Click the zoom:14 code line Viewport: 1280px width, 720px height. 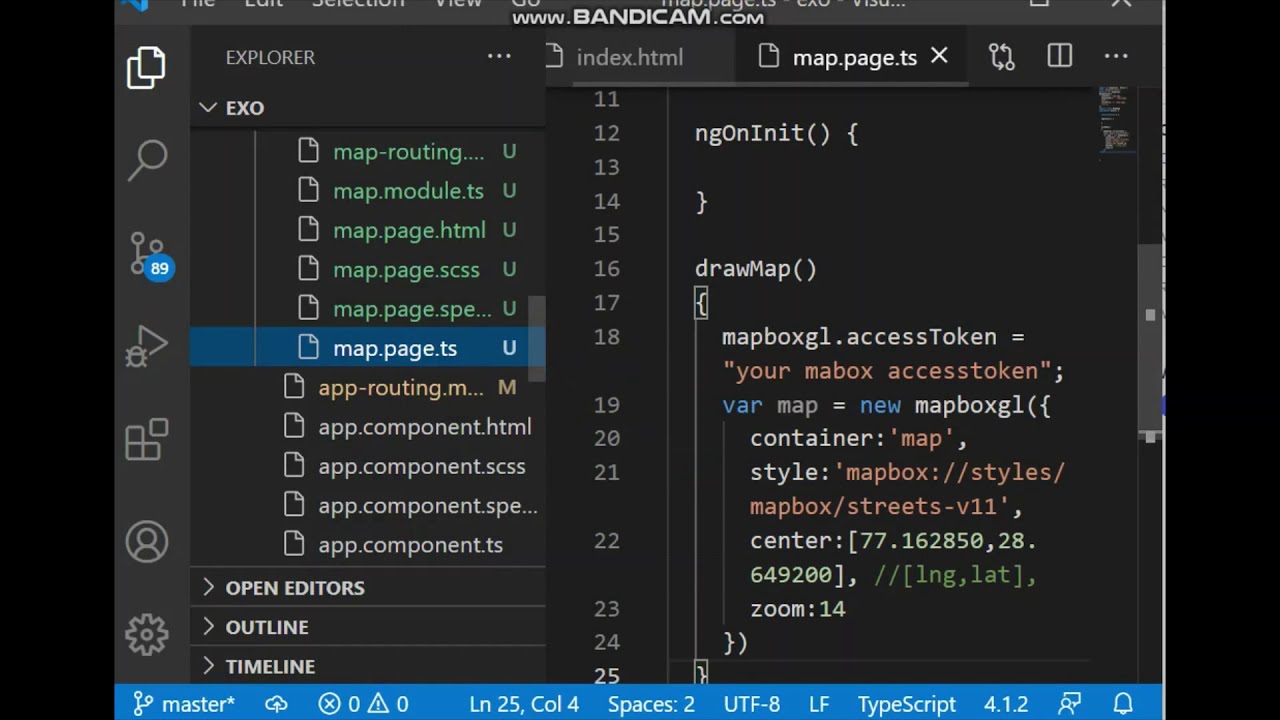[x=797, y=609]
